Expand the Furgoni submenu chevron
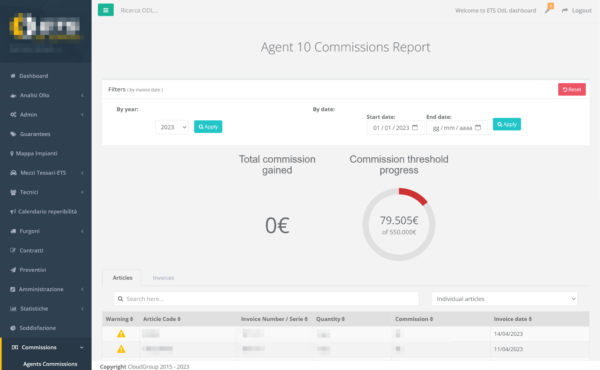Image resolution: width=600 pixels, height=370 pixels. click(x=82, y=231)
